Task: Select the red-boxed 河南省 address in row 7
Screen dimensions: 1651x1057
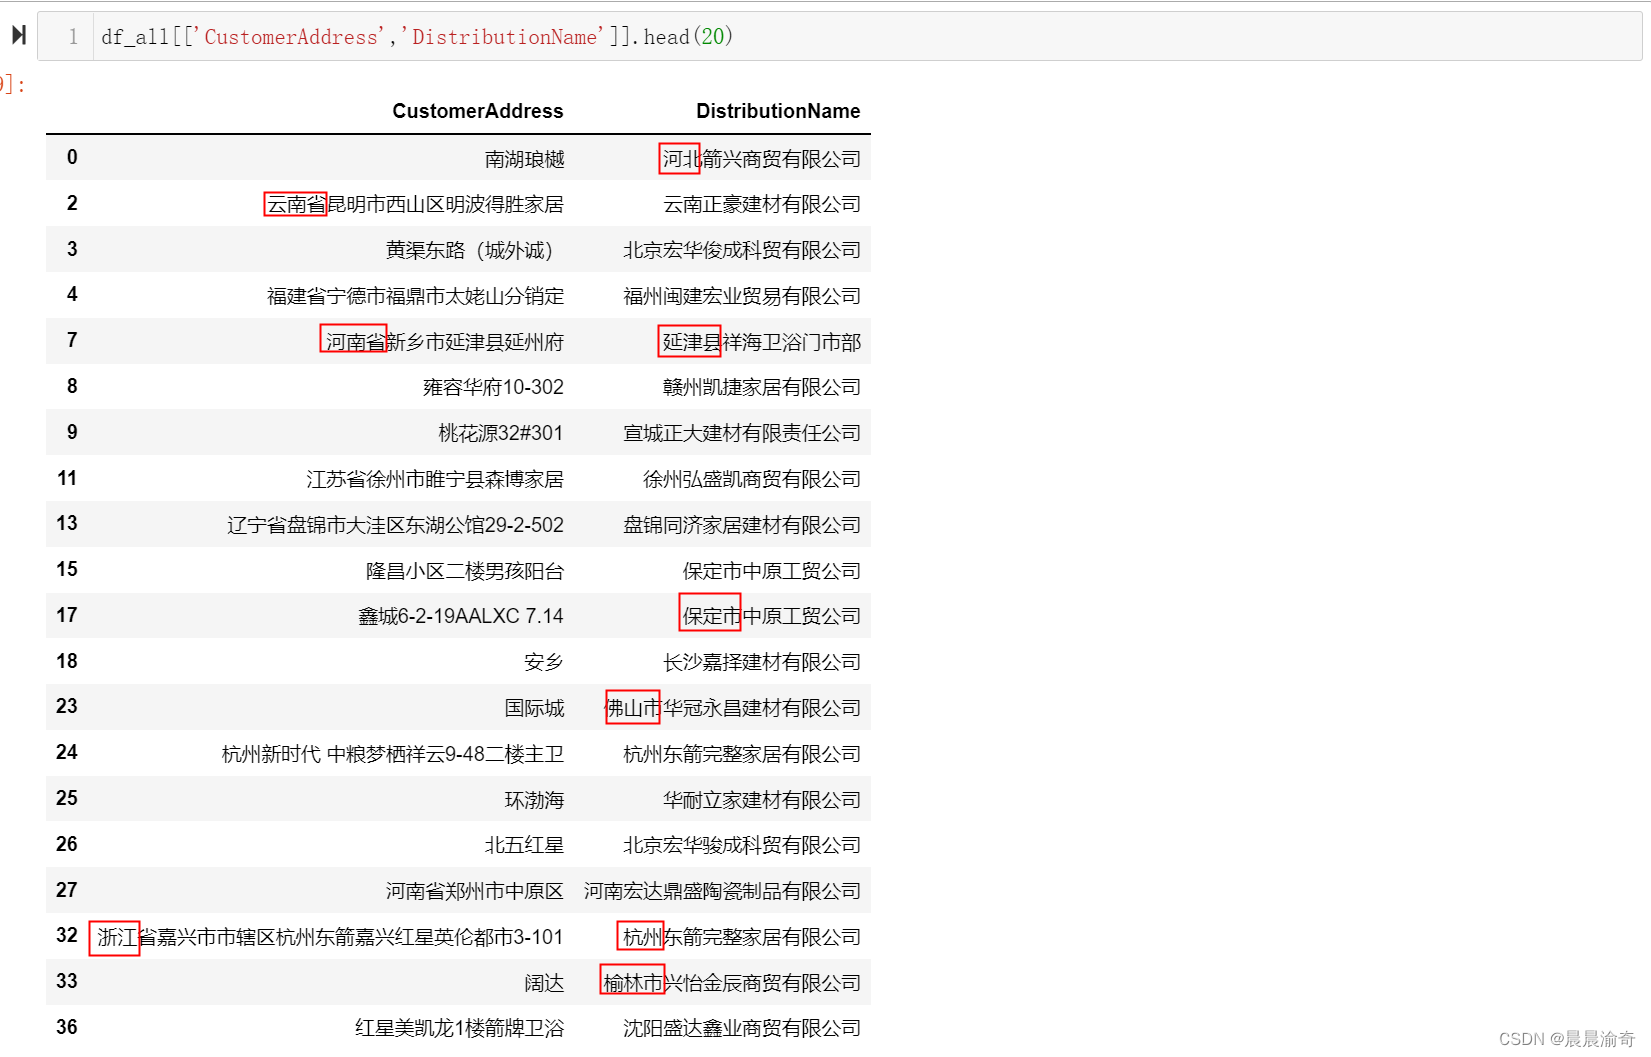Action: click(x=353, y=340)
